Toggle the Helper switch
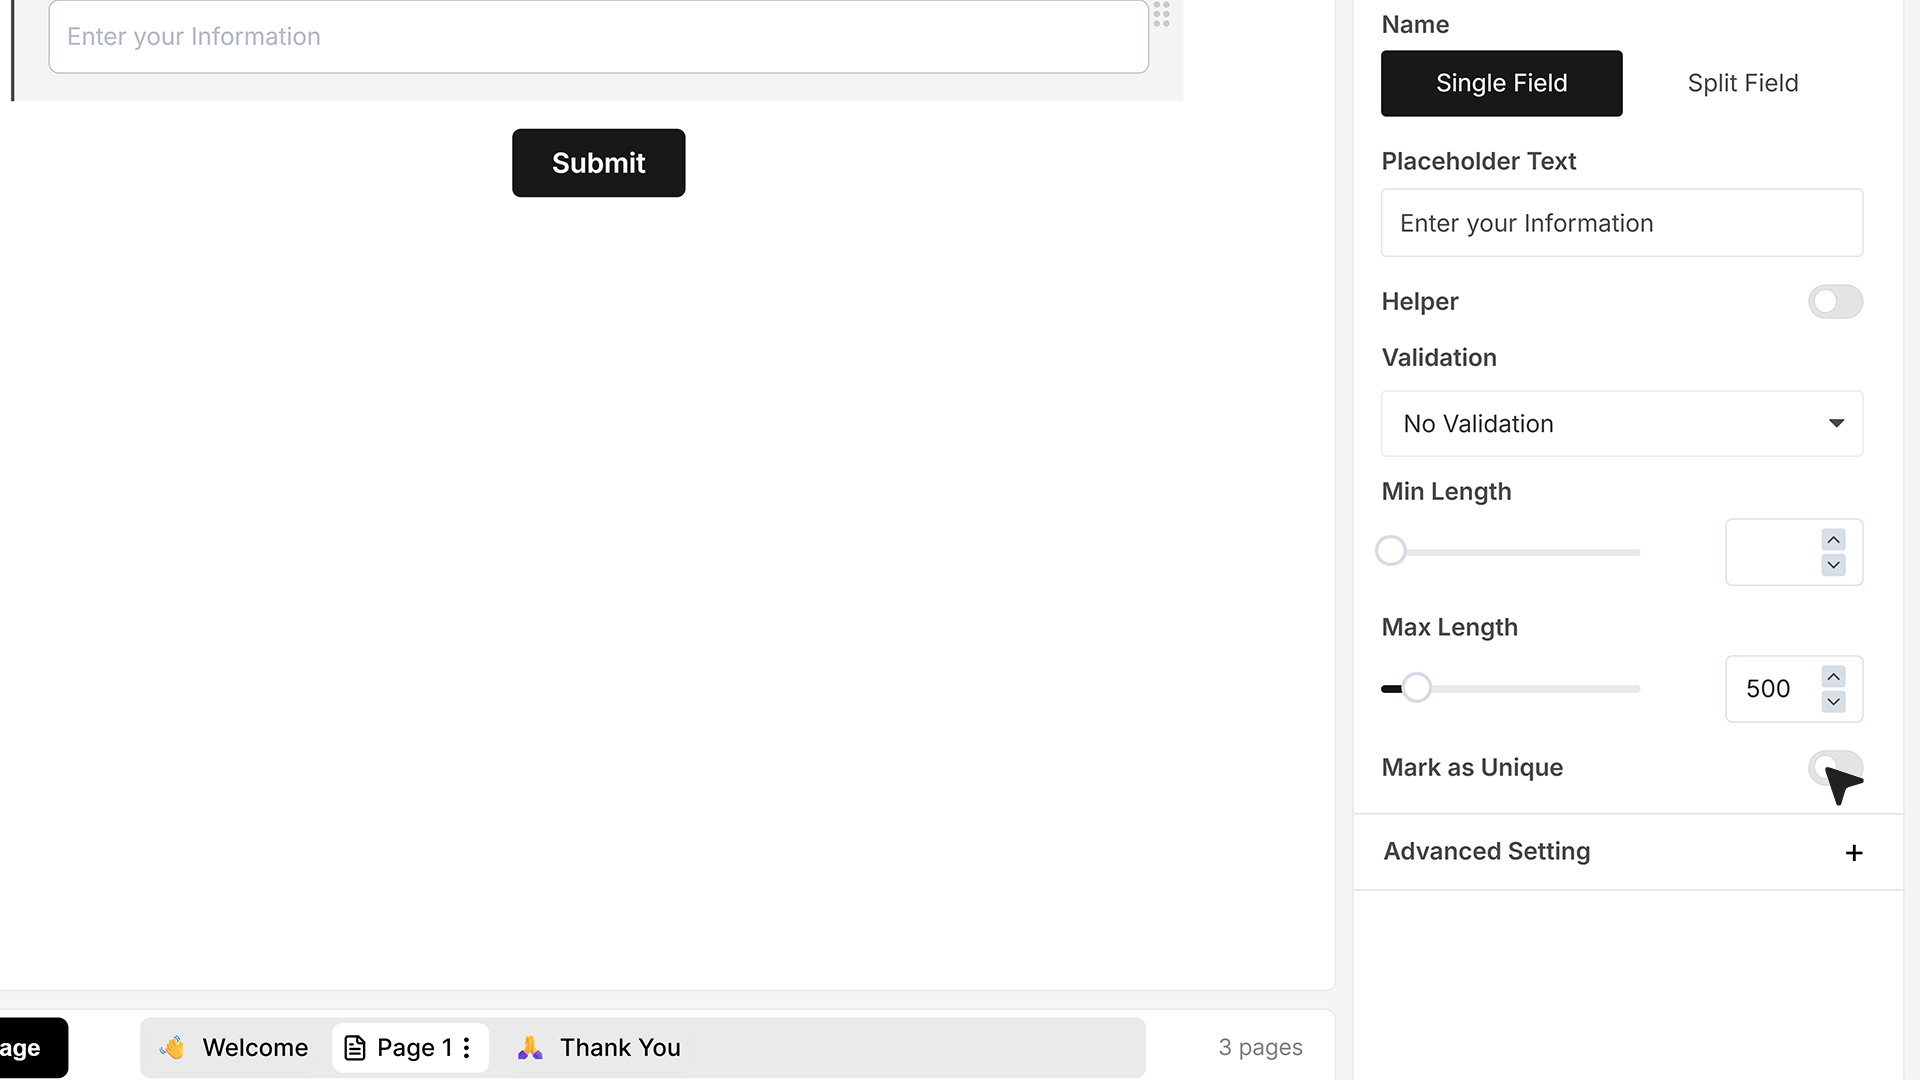Screen dimensions: 1920x1080 [1835, 302]
